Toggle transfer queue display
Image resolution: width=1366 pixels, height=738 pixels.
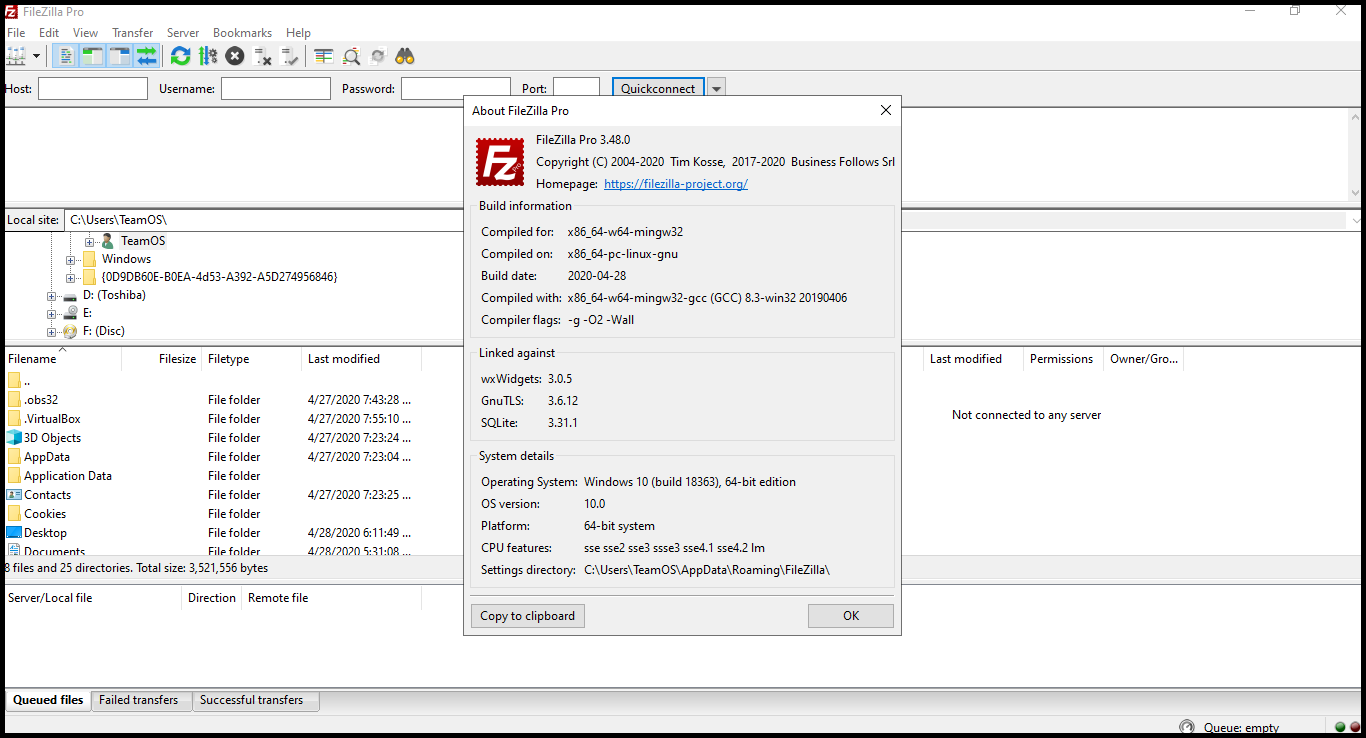click(147, 56)
